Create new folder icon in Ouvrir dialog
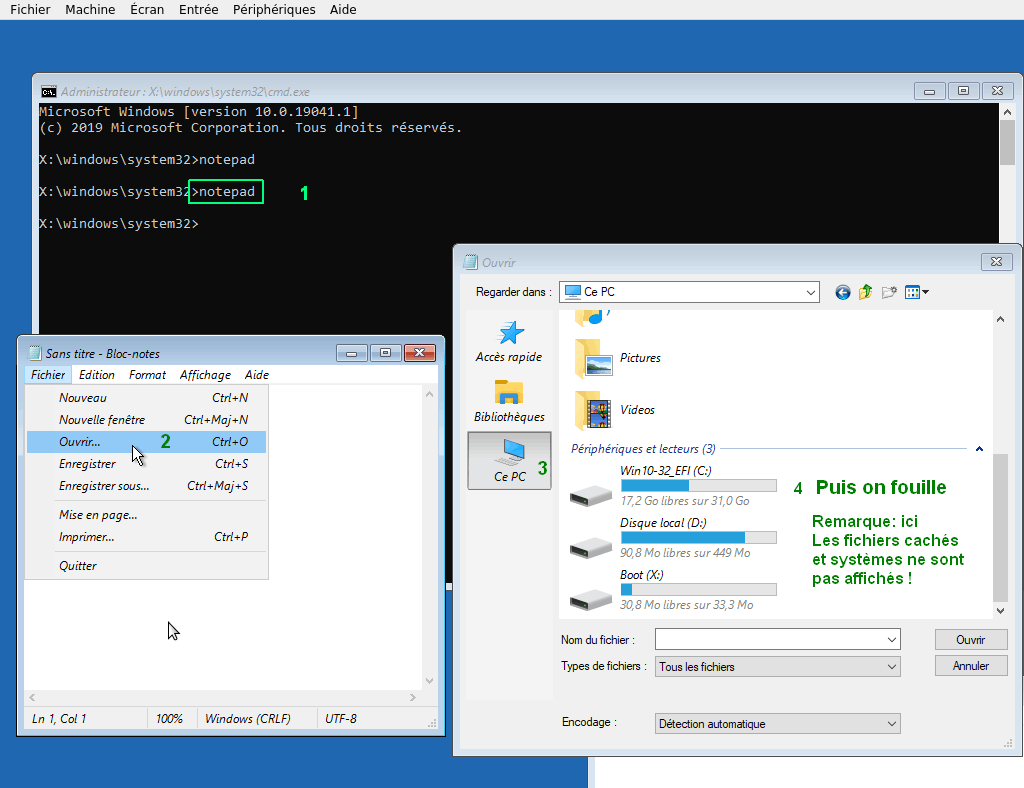This screenshot has width=1024, height=788. click(889, 292)
